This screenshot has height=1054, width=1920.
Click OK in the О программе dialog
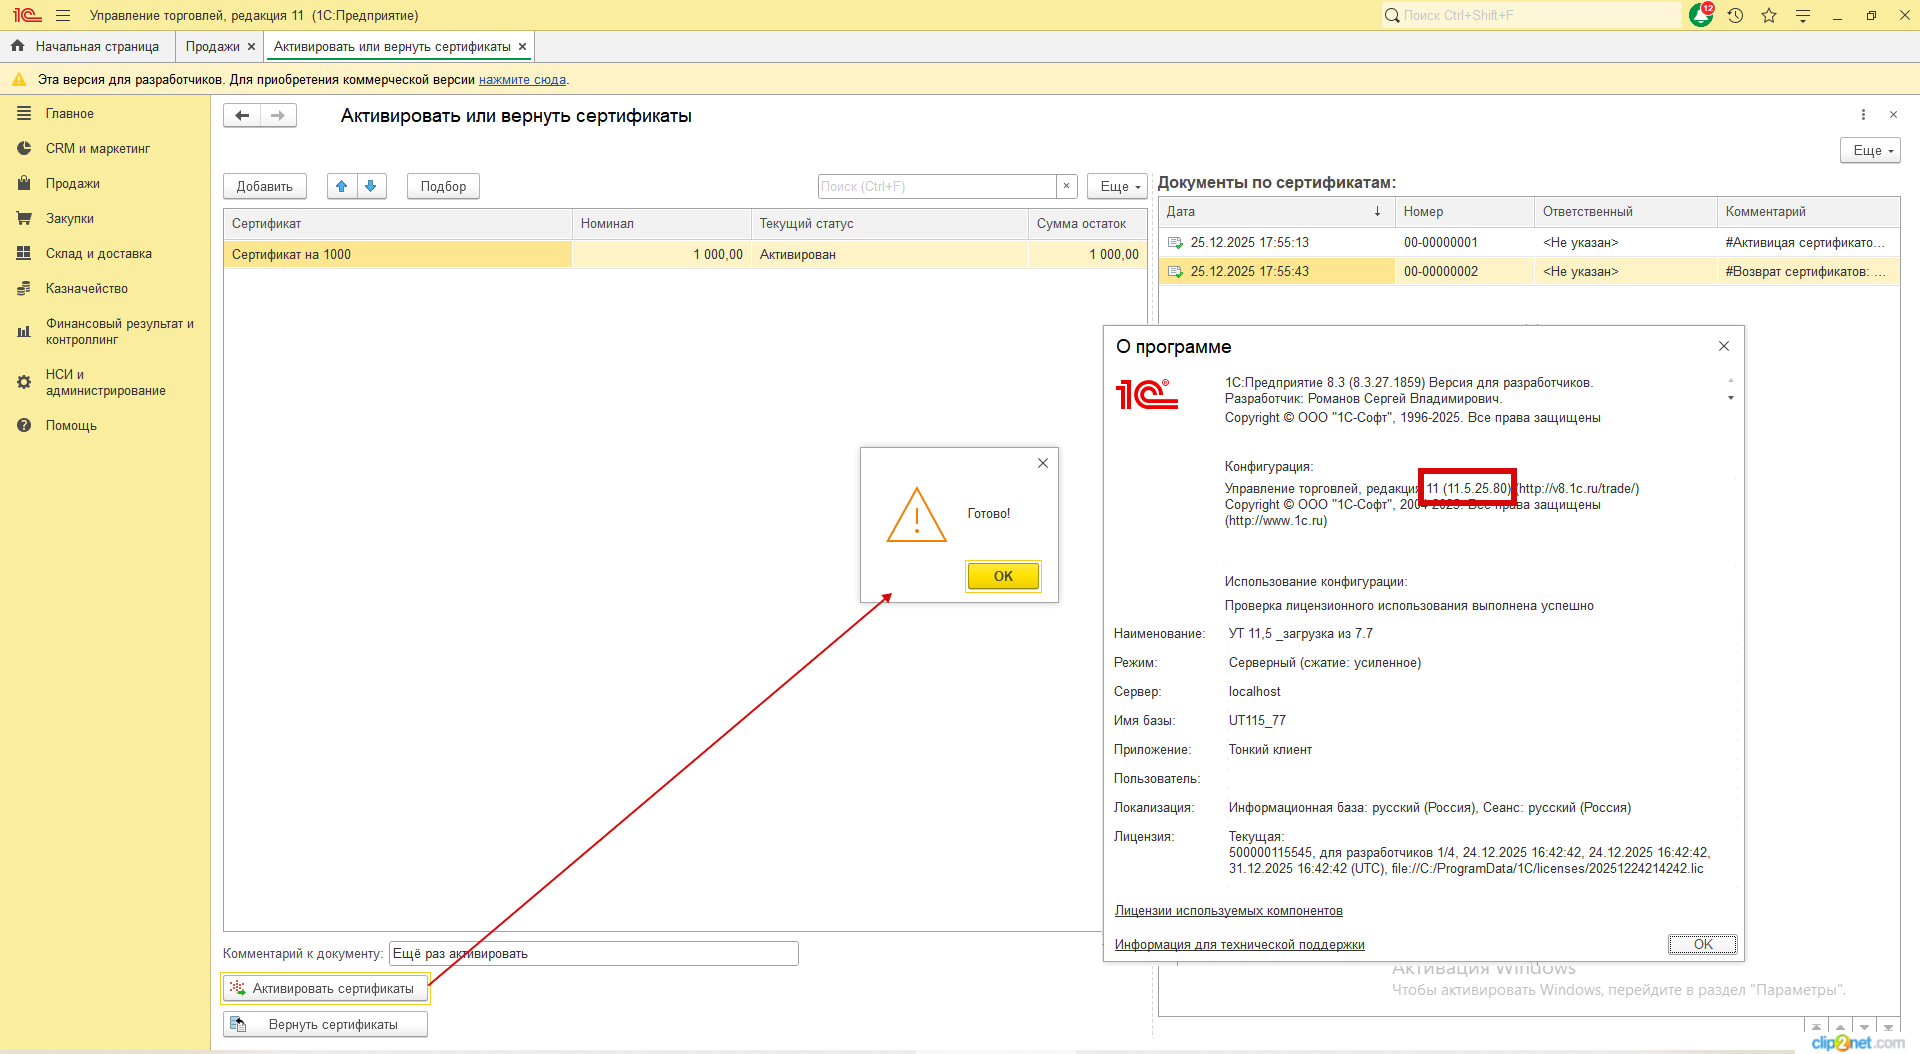pos(1703,945)
